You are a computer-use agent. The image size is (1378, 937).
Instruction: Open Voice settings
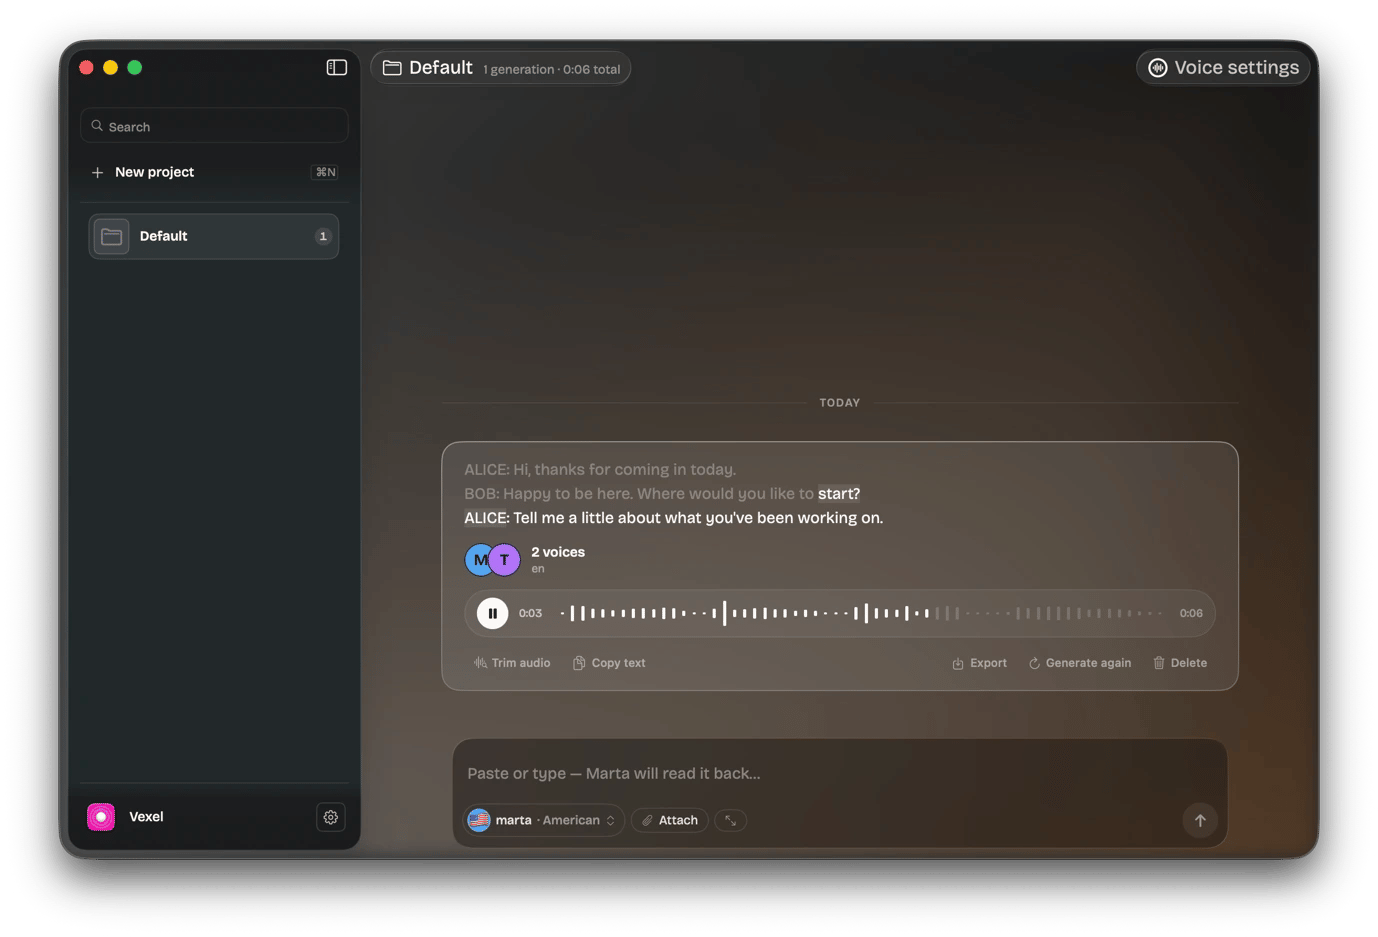1223,68
